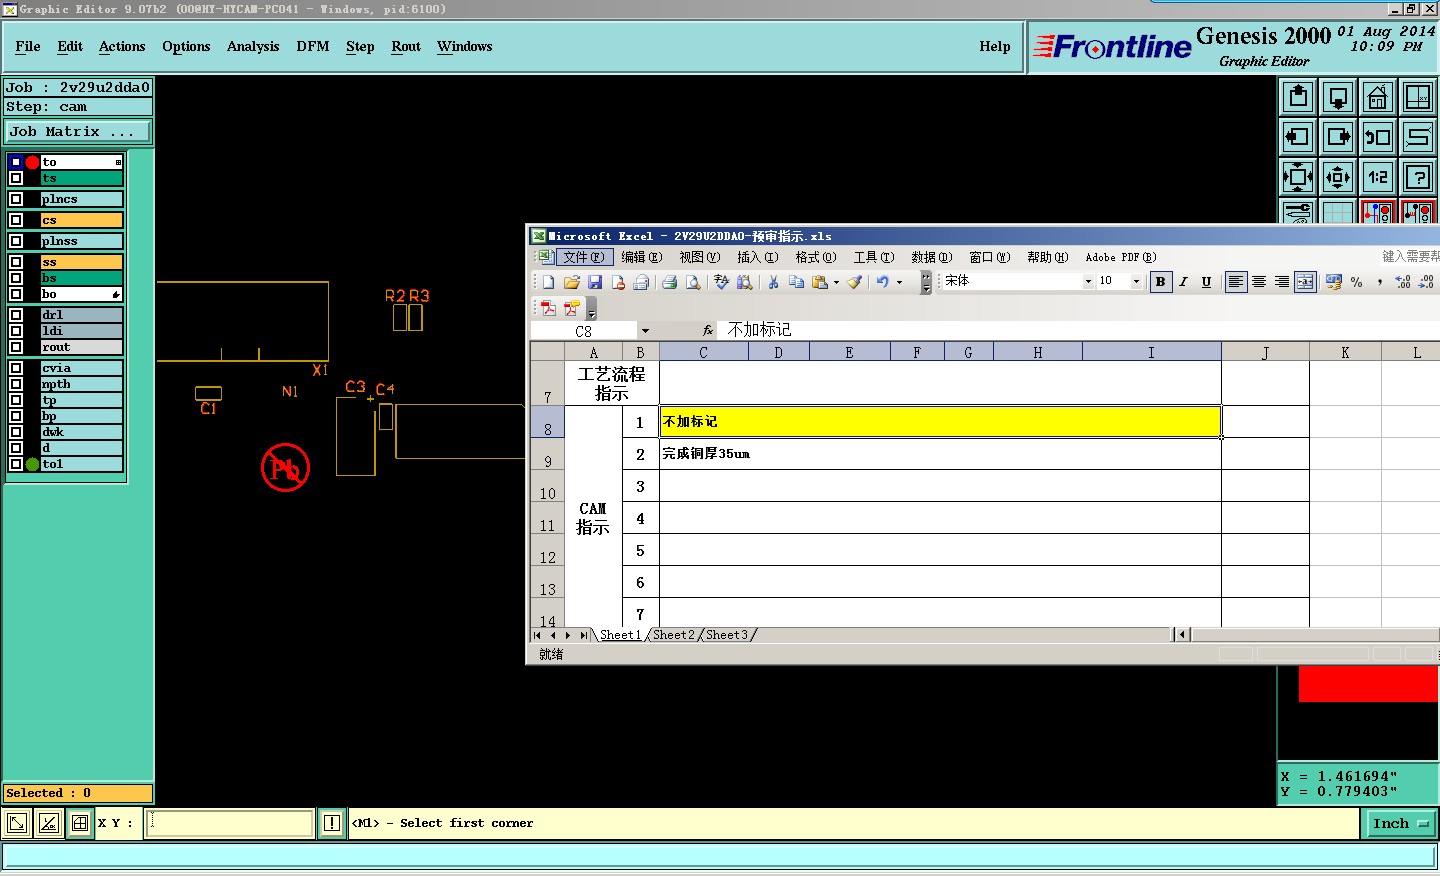Image resolution: width=1440 pixels, height=876 pixels.
Task: Click the 1:2 scale icon
Action: (x=1378, y=177)
